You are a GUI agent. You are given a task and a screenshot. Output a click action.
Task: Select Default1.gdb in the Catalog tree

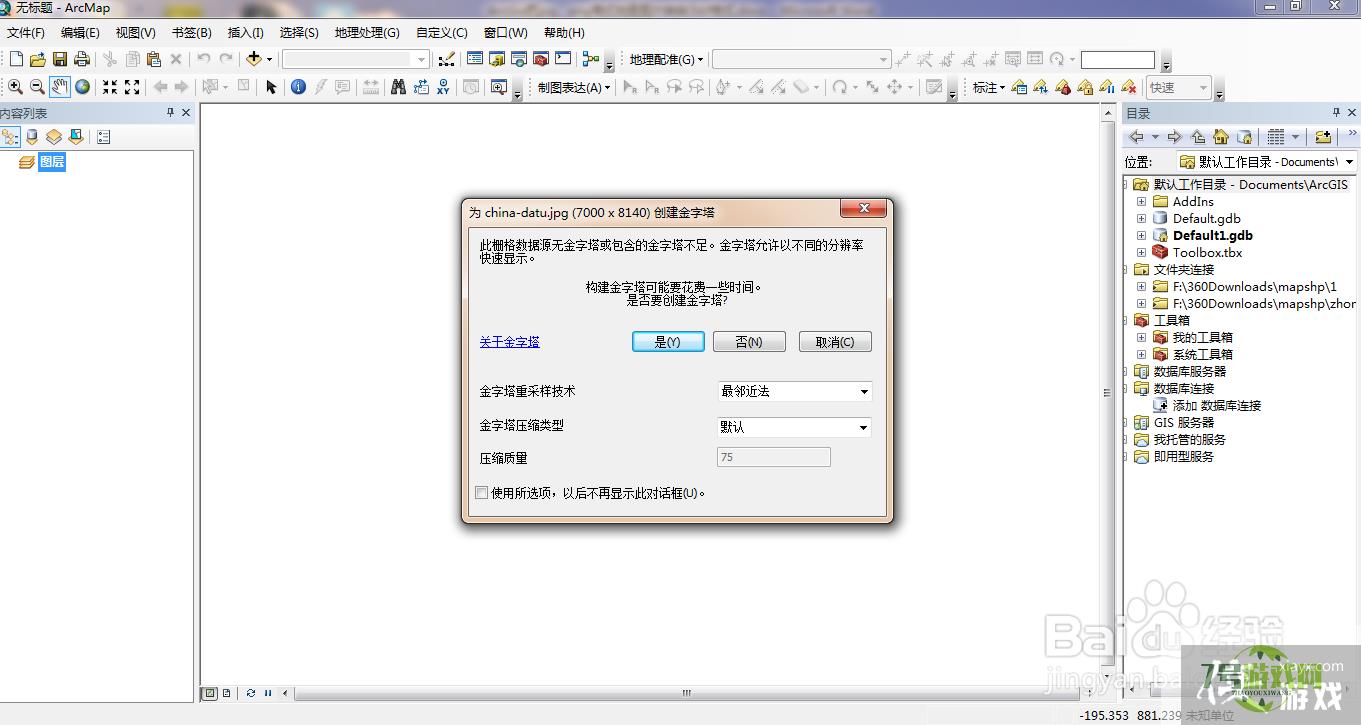click(1212, 235)
